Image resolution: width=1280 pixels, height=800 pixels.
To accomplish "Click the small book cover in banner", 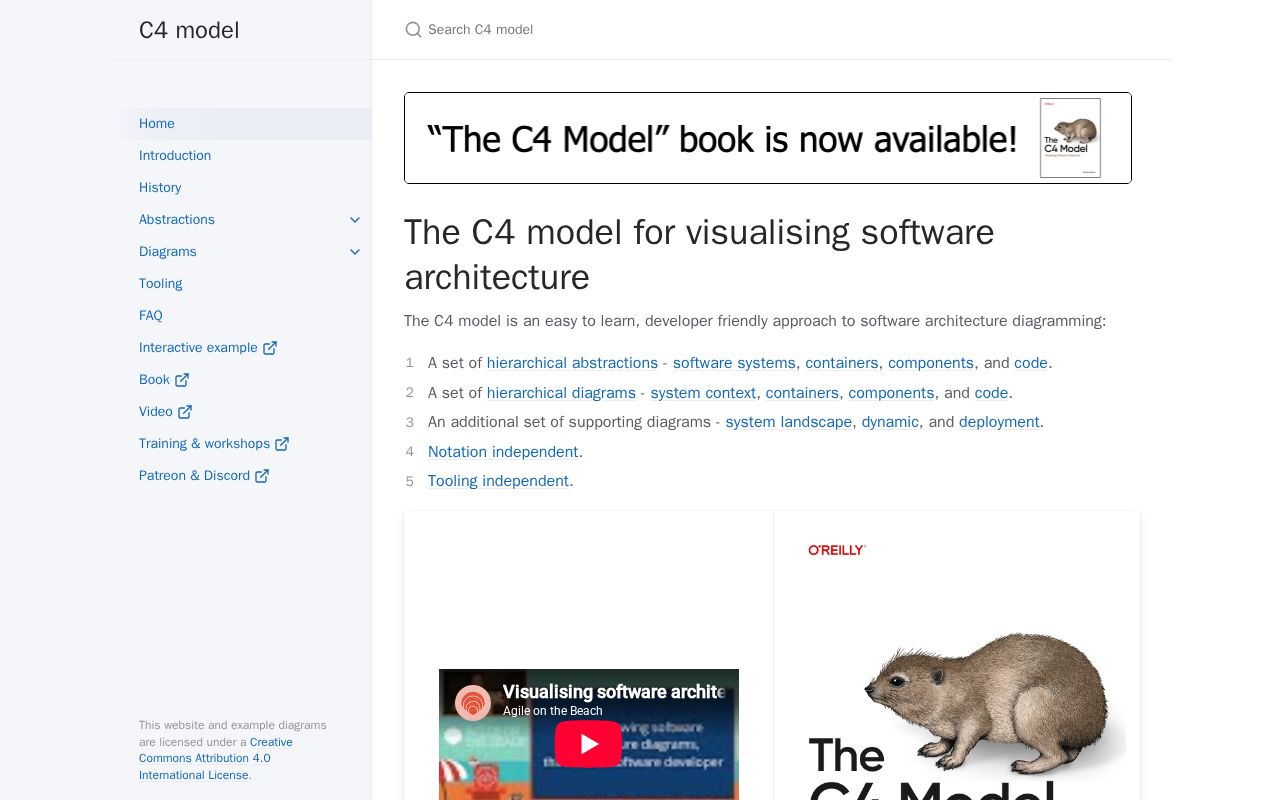I will coord(1070,138).
